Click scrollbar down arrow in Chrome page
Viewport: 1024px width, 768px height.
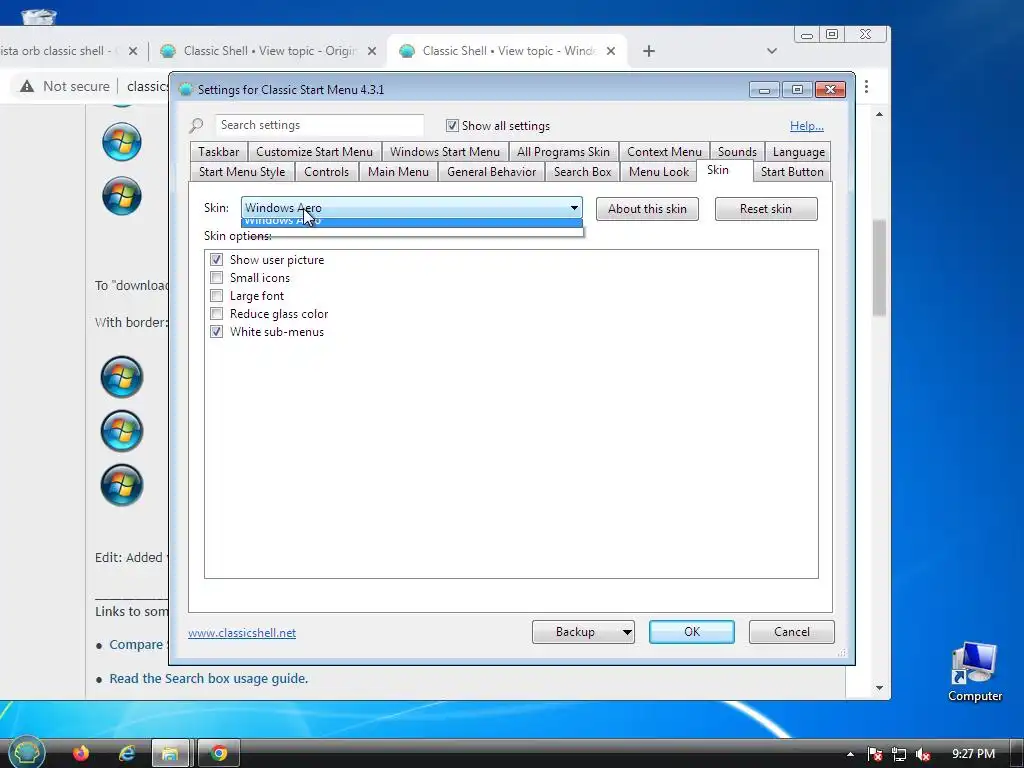click(879, 688)
